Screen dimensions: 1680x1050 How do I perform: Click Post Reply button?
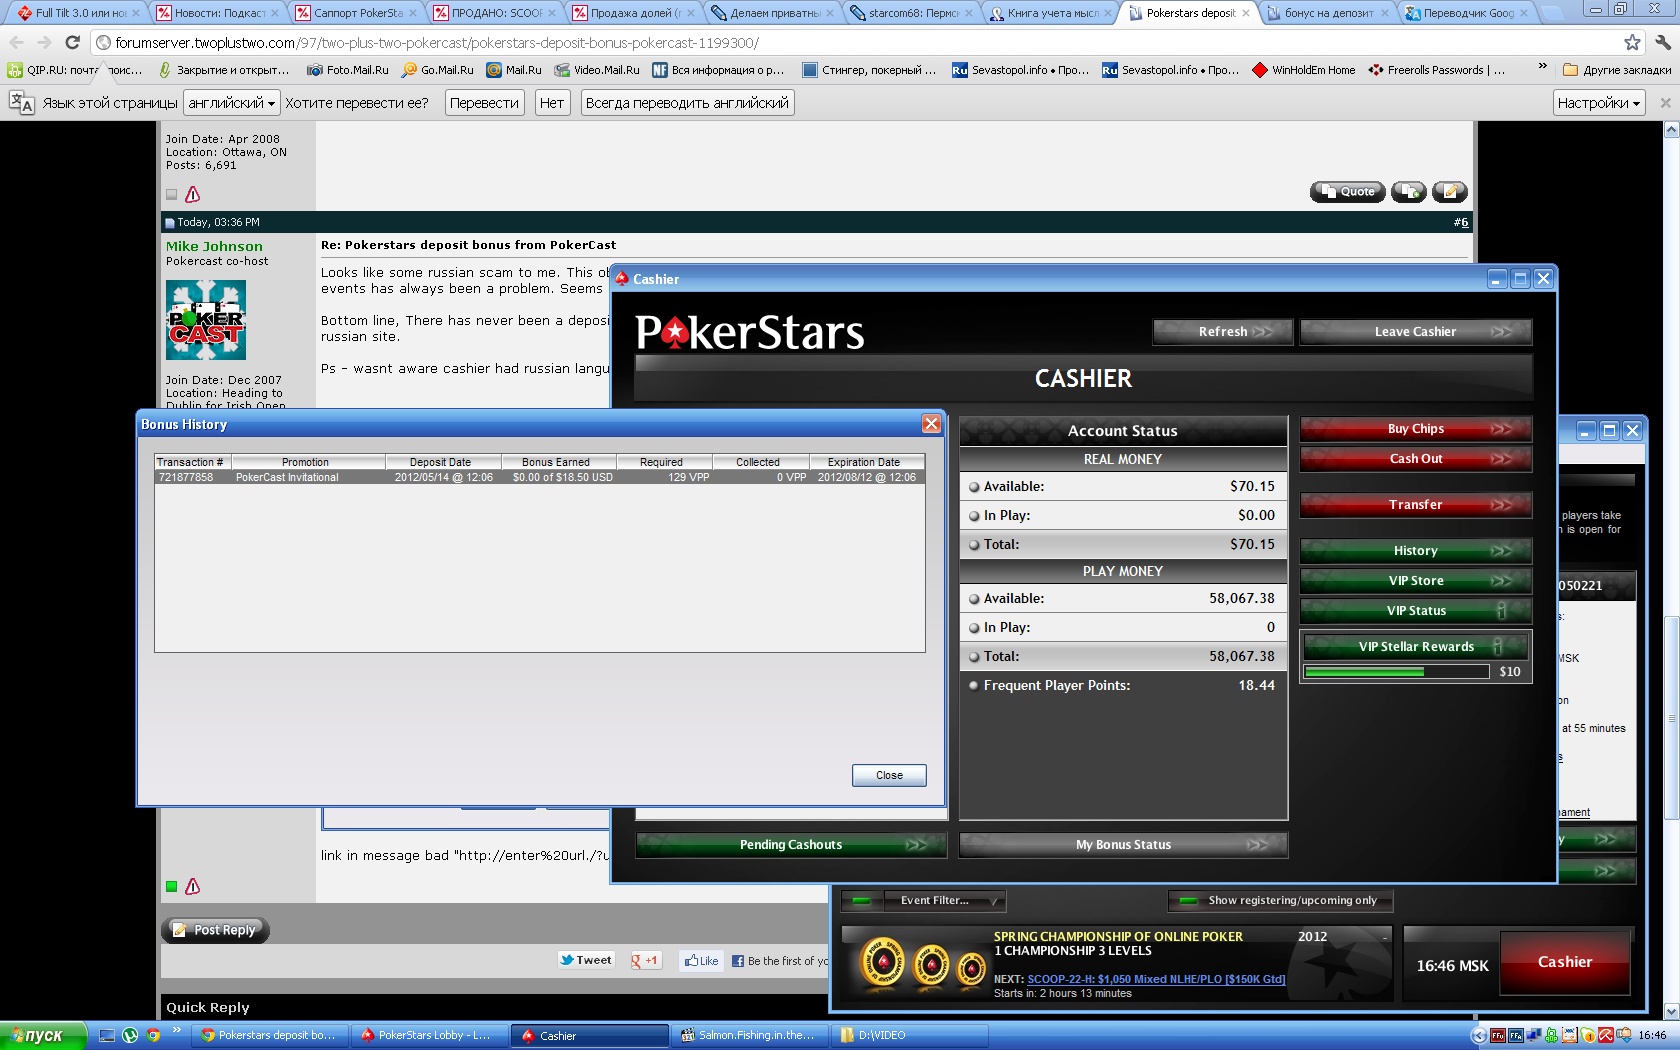(x=215, y=930)
